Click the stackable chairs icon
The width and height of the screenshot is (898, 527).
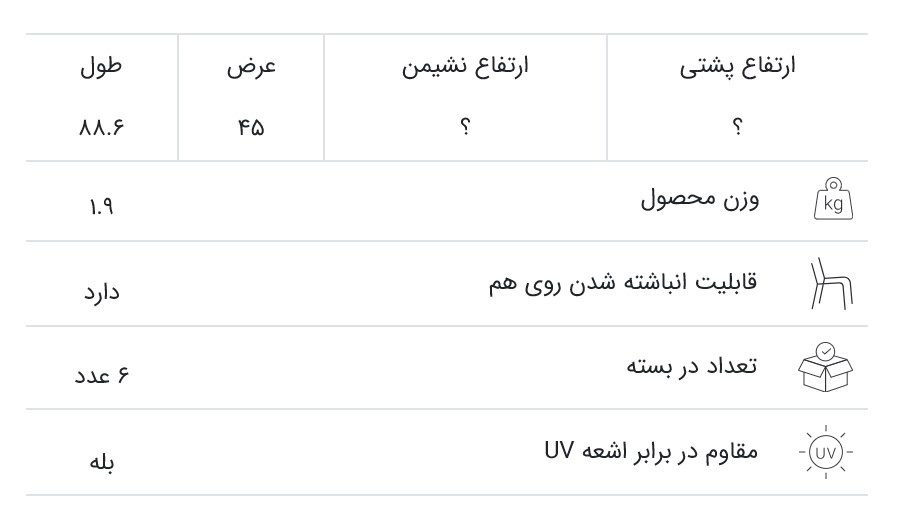click(833, 283)
